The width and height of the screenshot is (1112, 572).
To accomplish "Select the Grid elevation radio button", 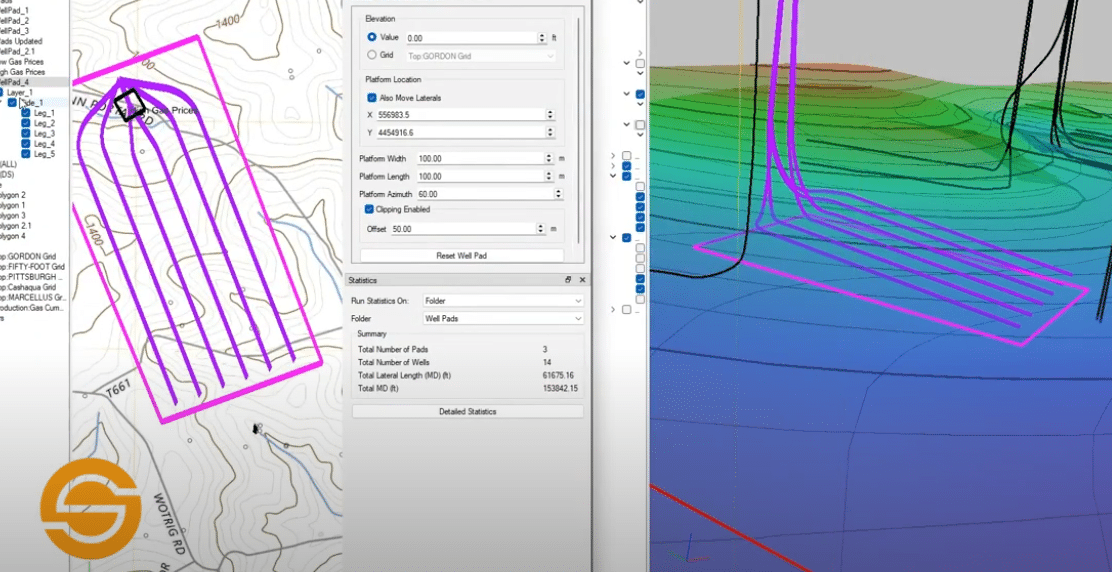I will (372, 55).
